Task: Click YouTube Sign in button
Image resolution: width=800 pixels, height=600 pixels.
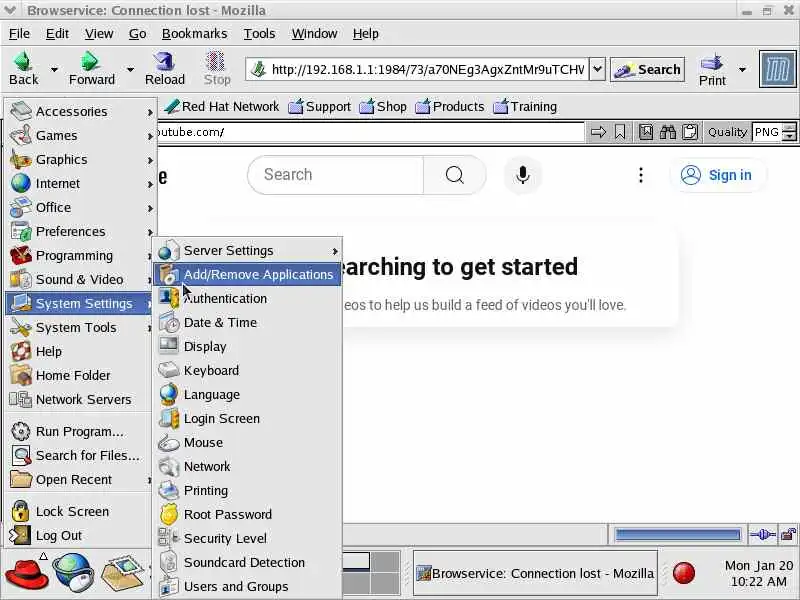Action: (x=717, y=175)
